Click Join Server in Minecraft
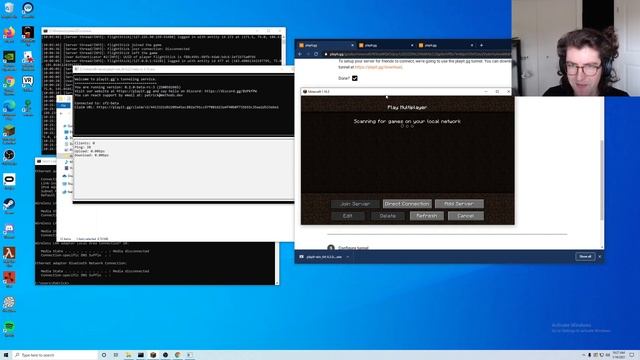This screenshot has width=640, height=360. click(355, 204)
